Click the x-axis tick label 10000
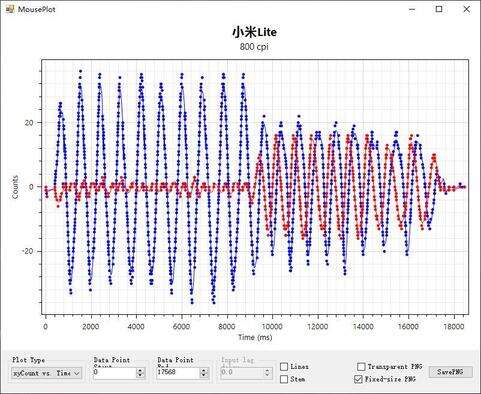The image size is (481, 394). [x=272, y=326]
